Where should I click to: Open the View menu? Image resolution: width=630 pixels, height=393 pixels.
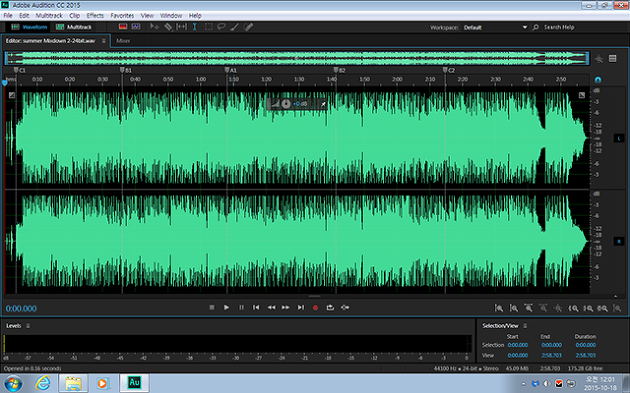click(x=147, y=16)
